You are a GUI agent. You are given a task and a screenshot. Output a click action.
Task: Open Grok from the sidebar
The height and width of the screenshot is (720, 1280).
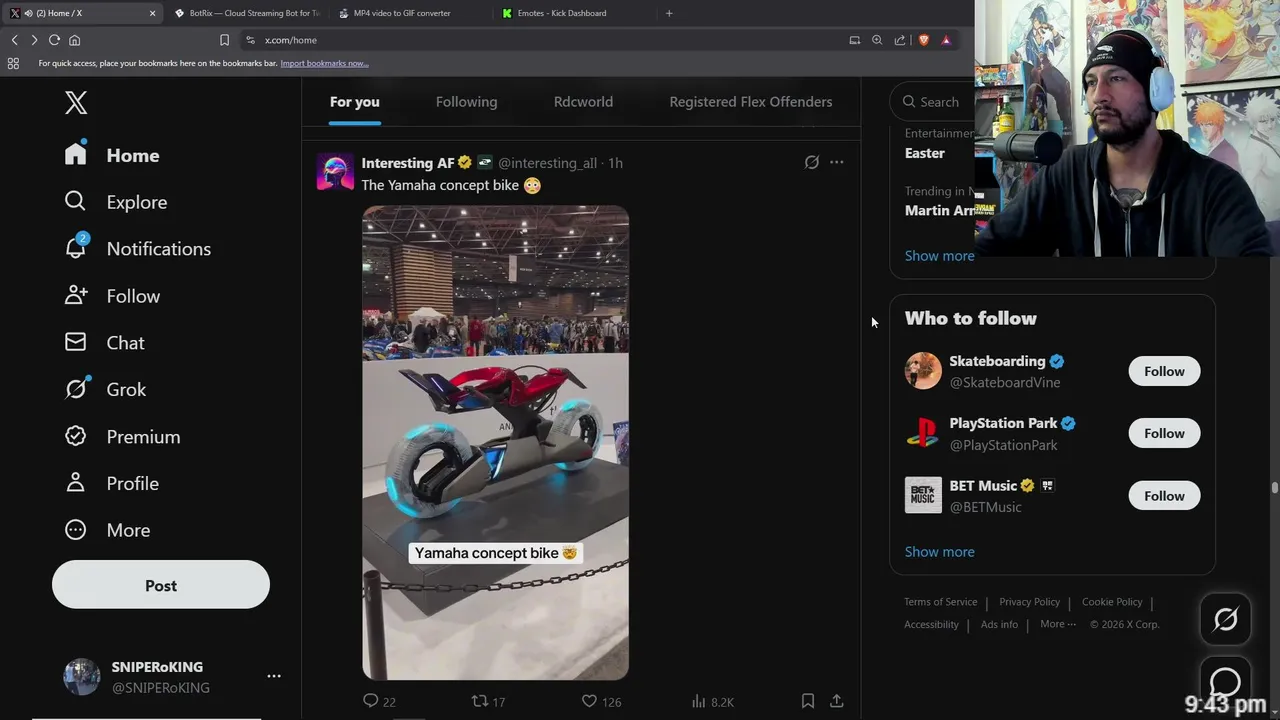[104, 389]
